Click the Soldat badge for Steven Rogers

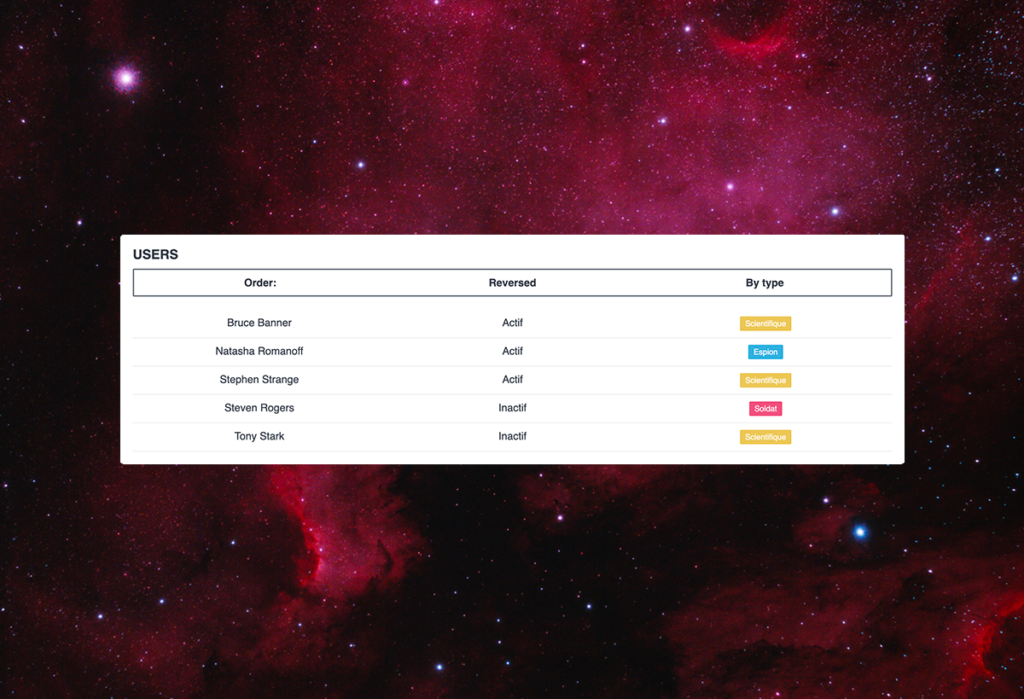(x=765, y=408)
